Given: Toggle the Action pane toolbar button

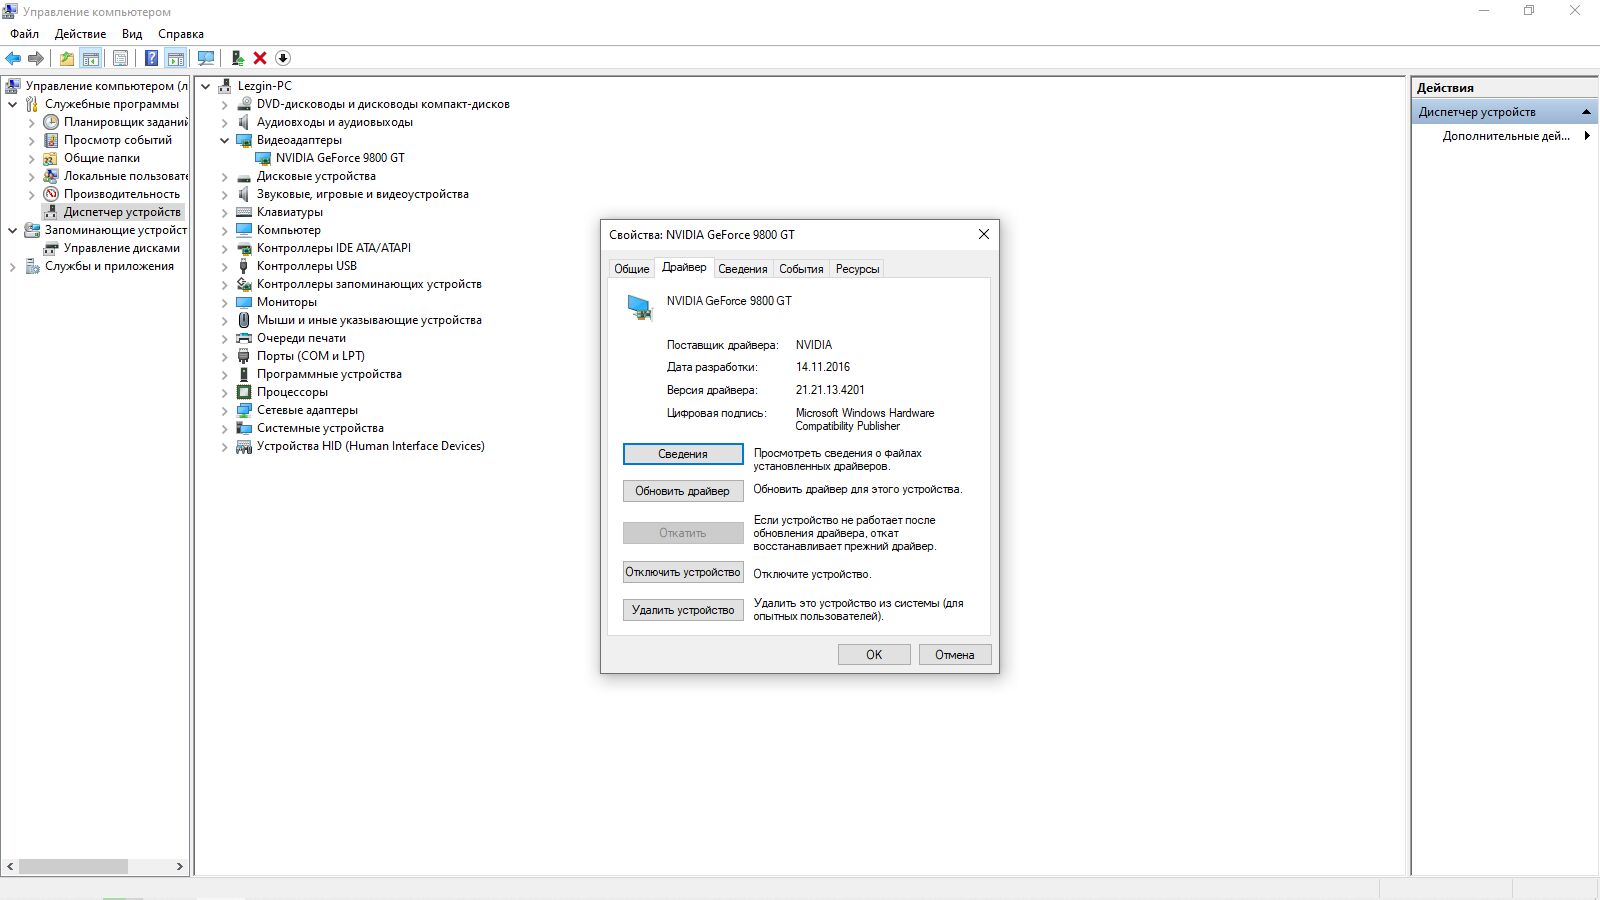Looking at the screenshot, I should (176, 58).
